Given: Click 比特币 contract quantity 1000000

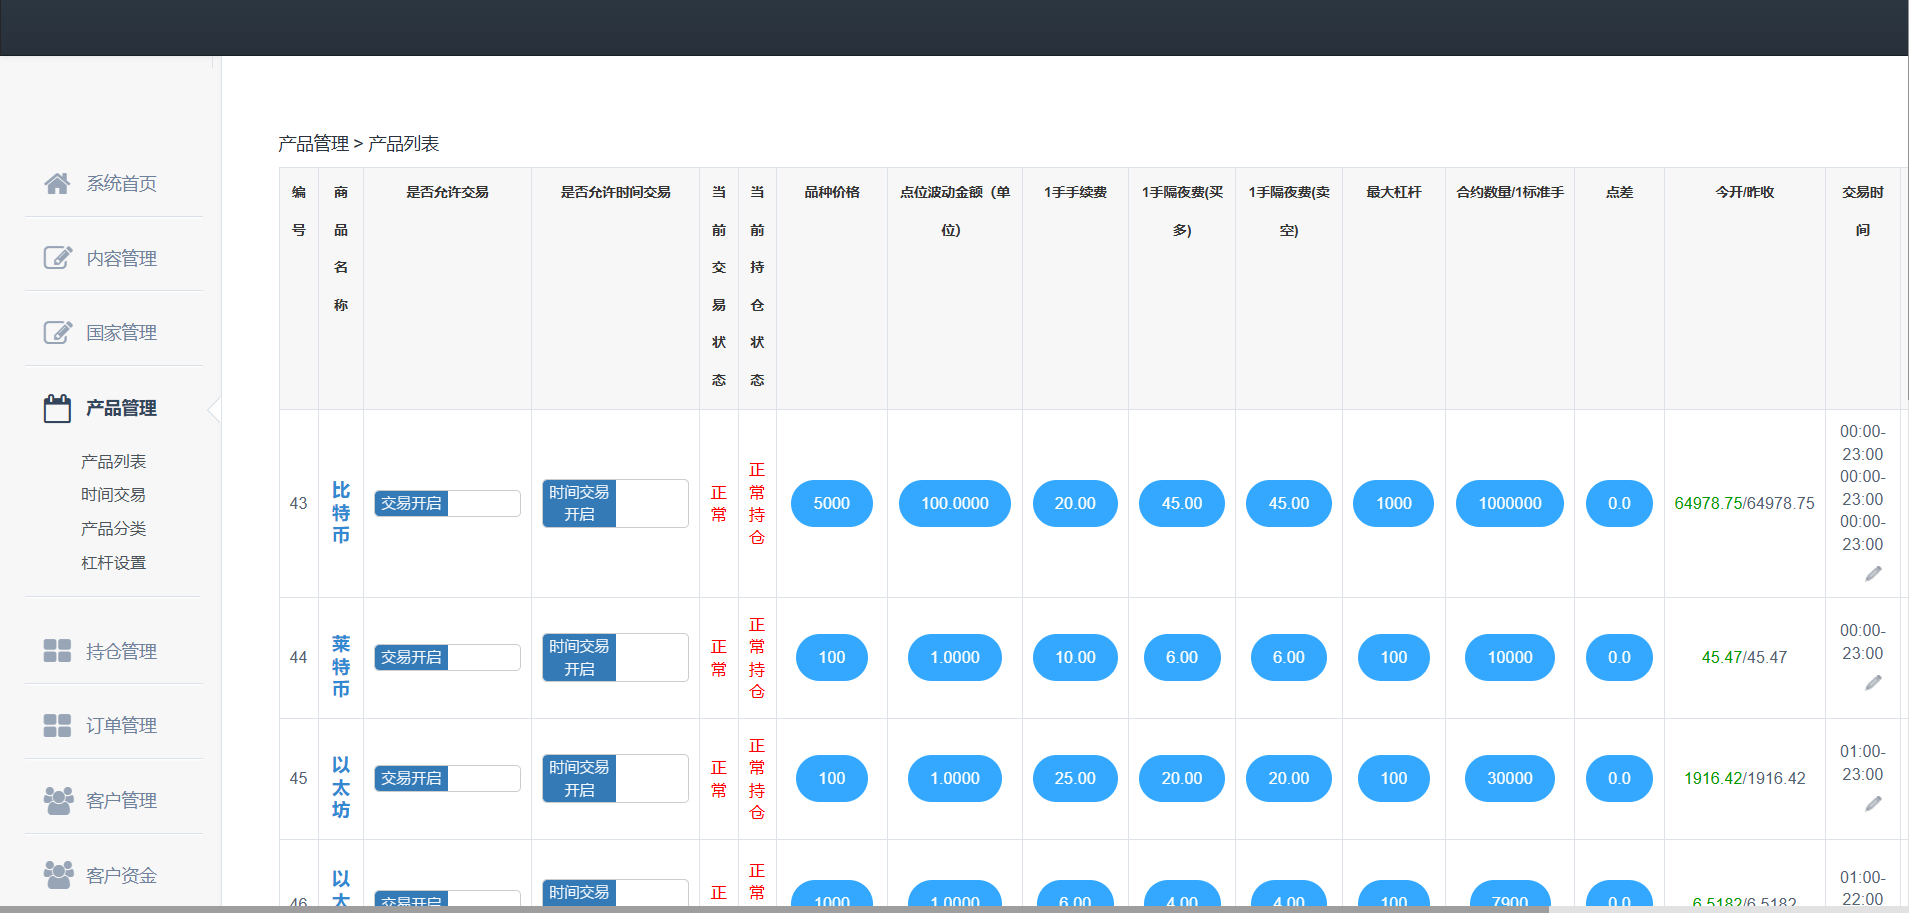Looking at the screenshot, I should pyautogui.click(x=1509, y=503).
